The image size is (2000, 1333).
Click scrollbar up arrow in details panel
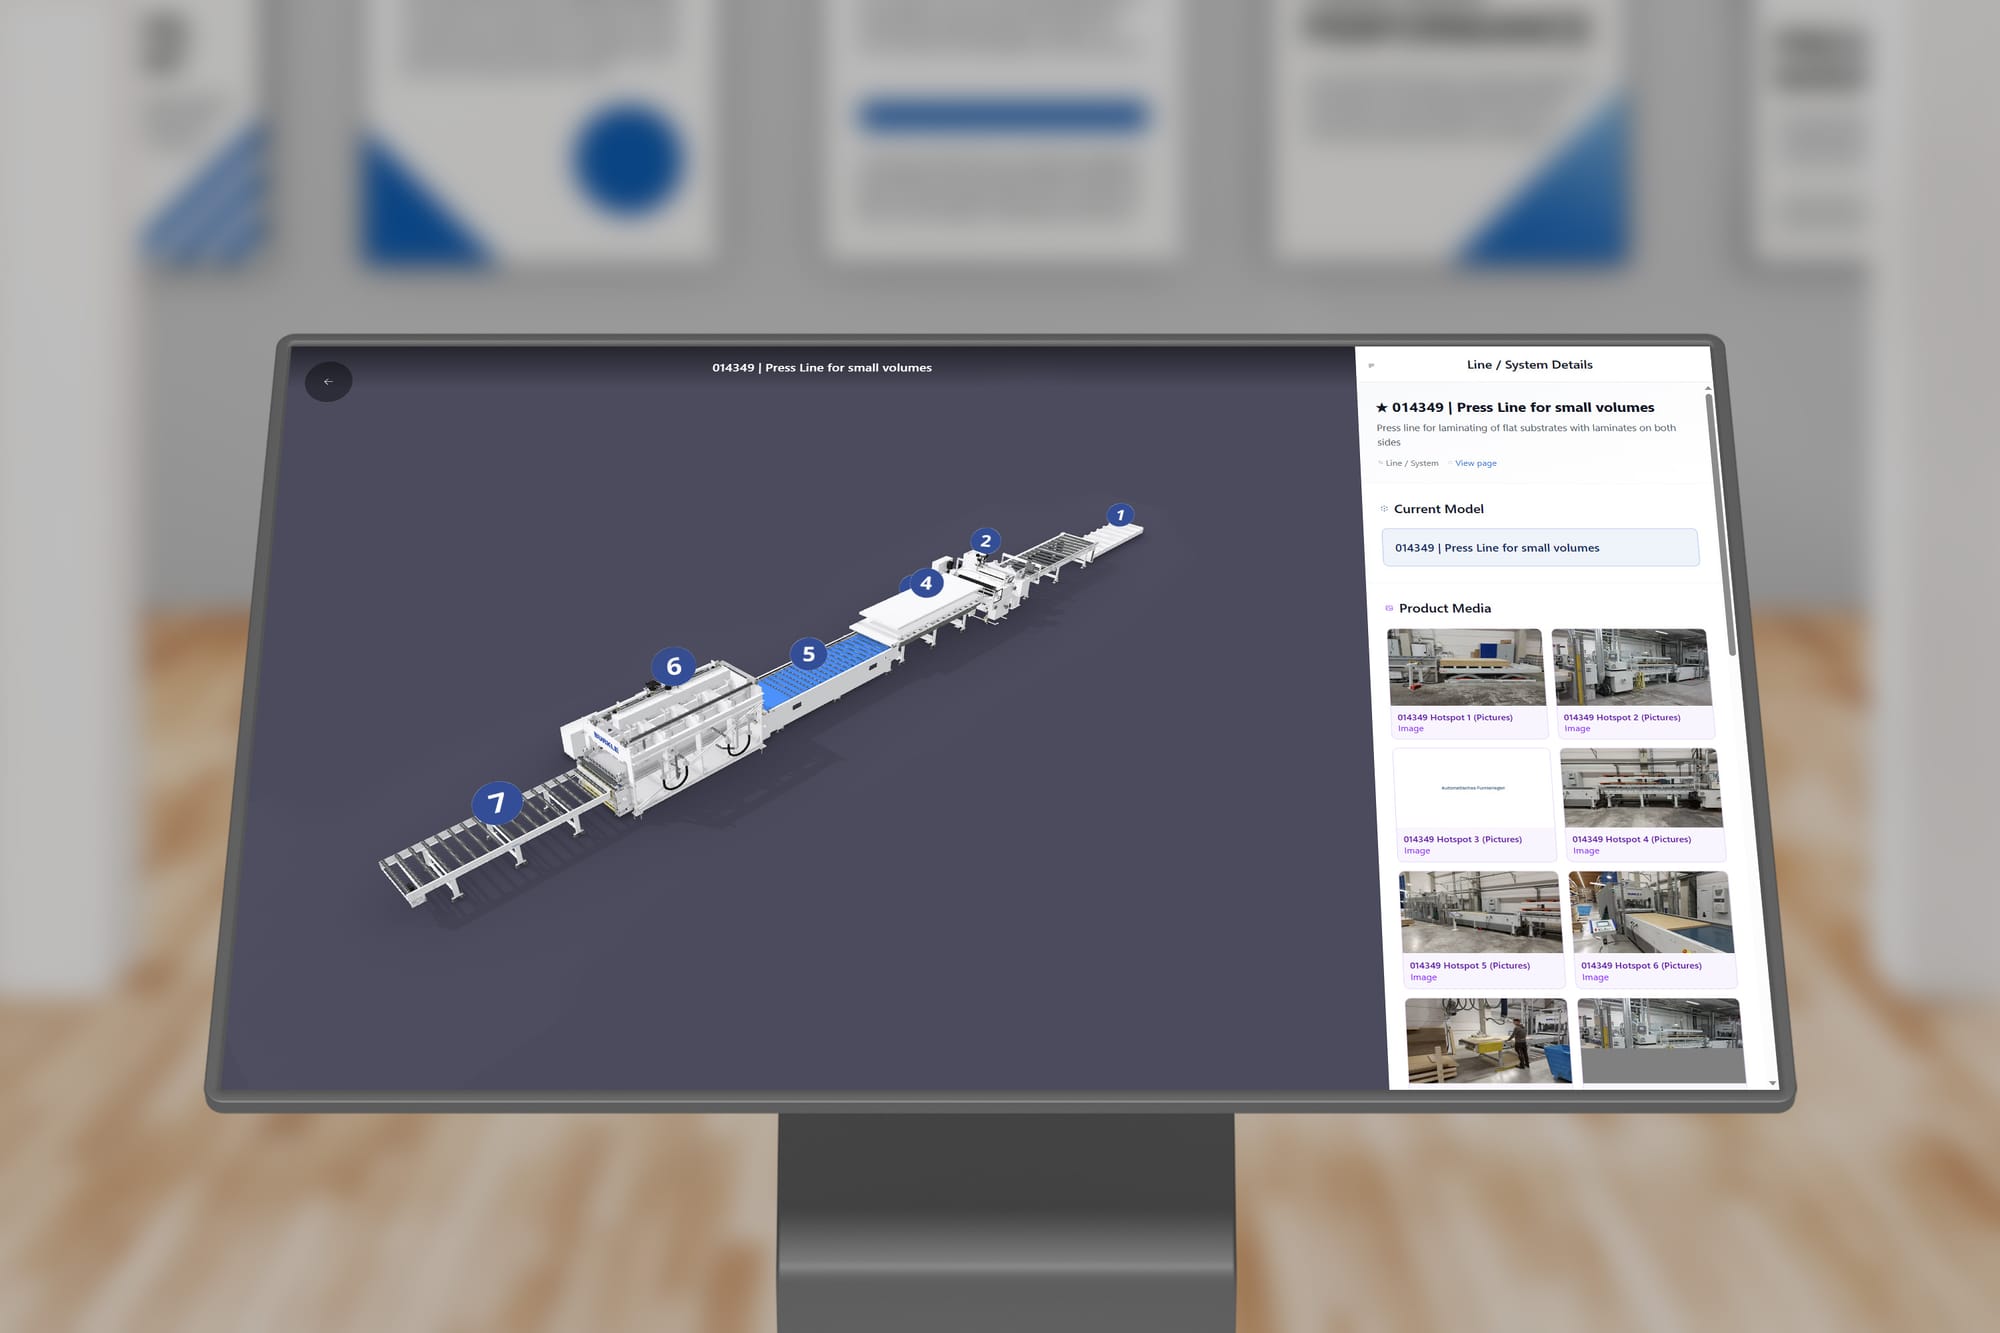pyautogui.click(x=1708, y=388)
